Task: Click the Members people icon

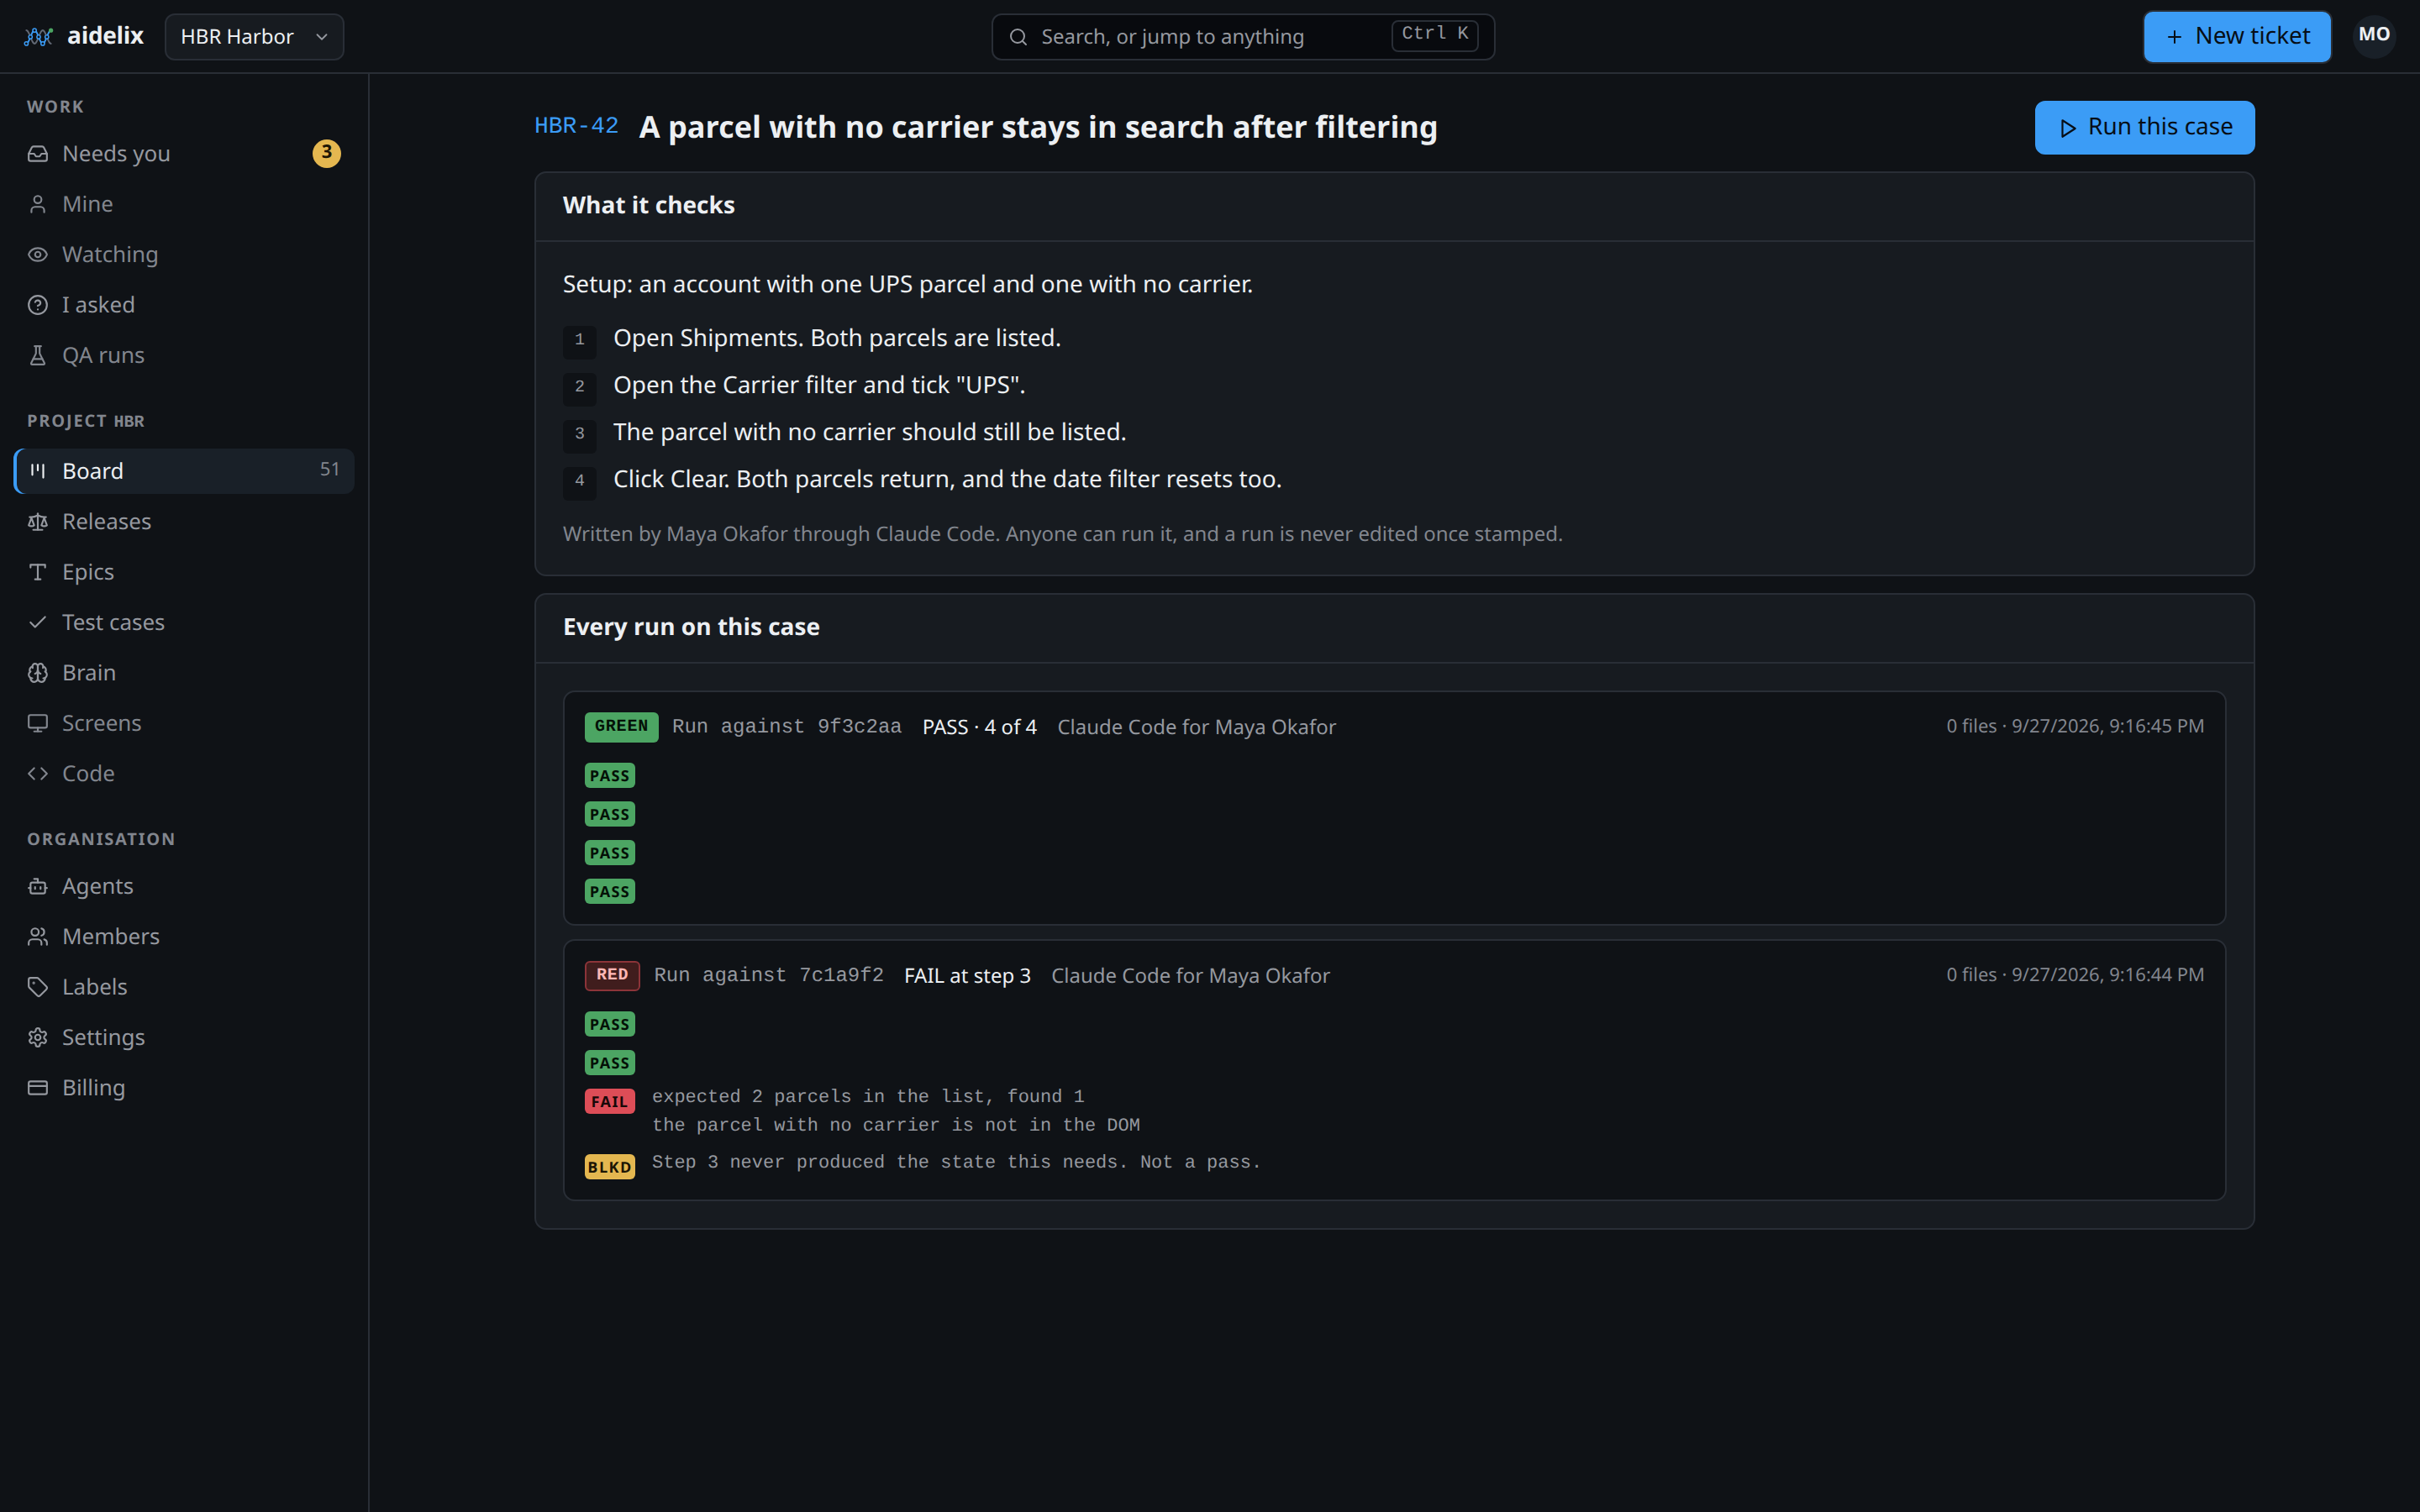Action: pyautogui.click(x=38, y=937)
